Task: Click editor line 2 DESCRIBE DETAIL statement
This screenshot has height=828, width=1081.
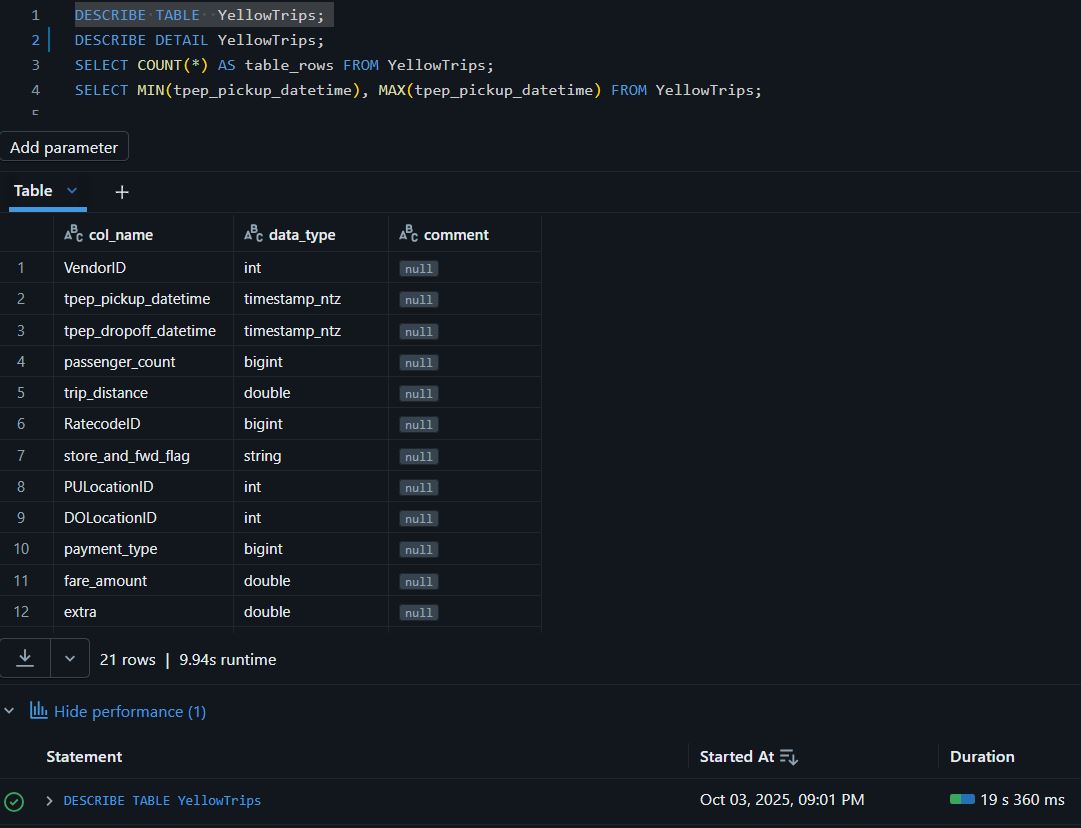Action: 199,40
